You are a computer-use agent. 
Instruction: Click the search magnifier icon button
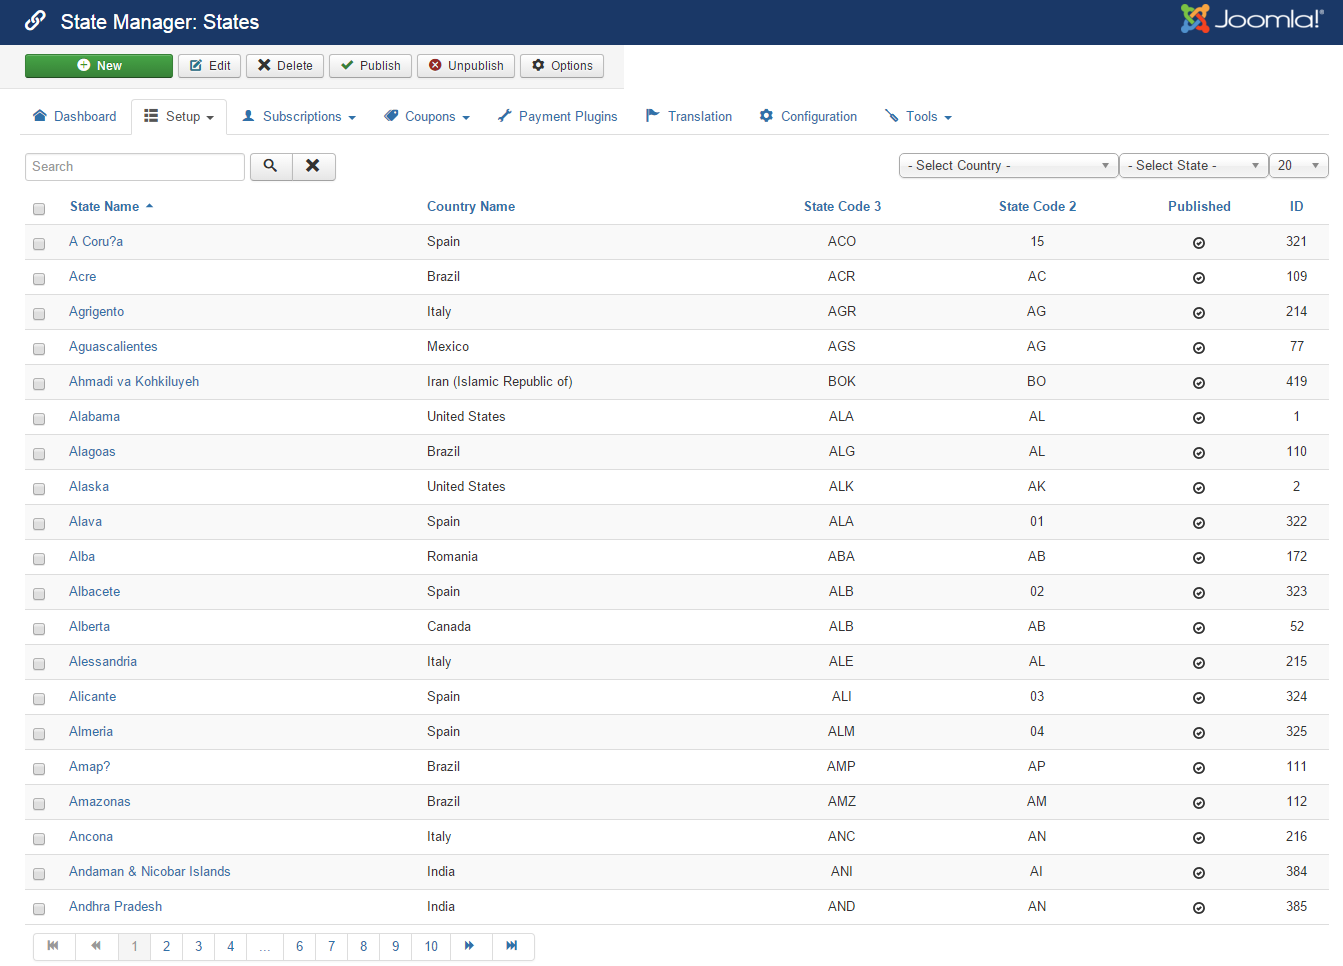[x=271, y=166]
